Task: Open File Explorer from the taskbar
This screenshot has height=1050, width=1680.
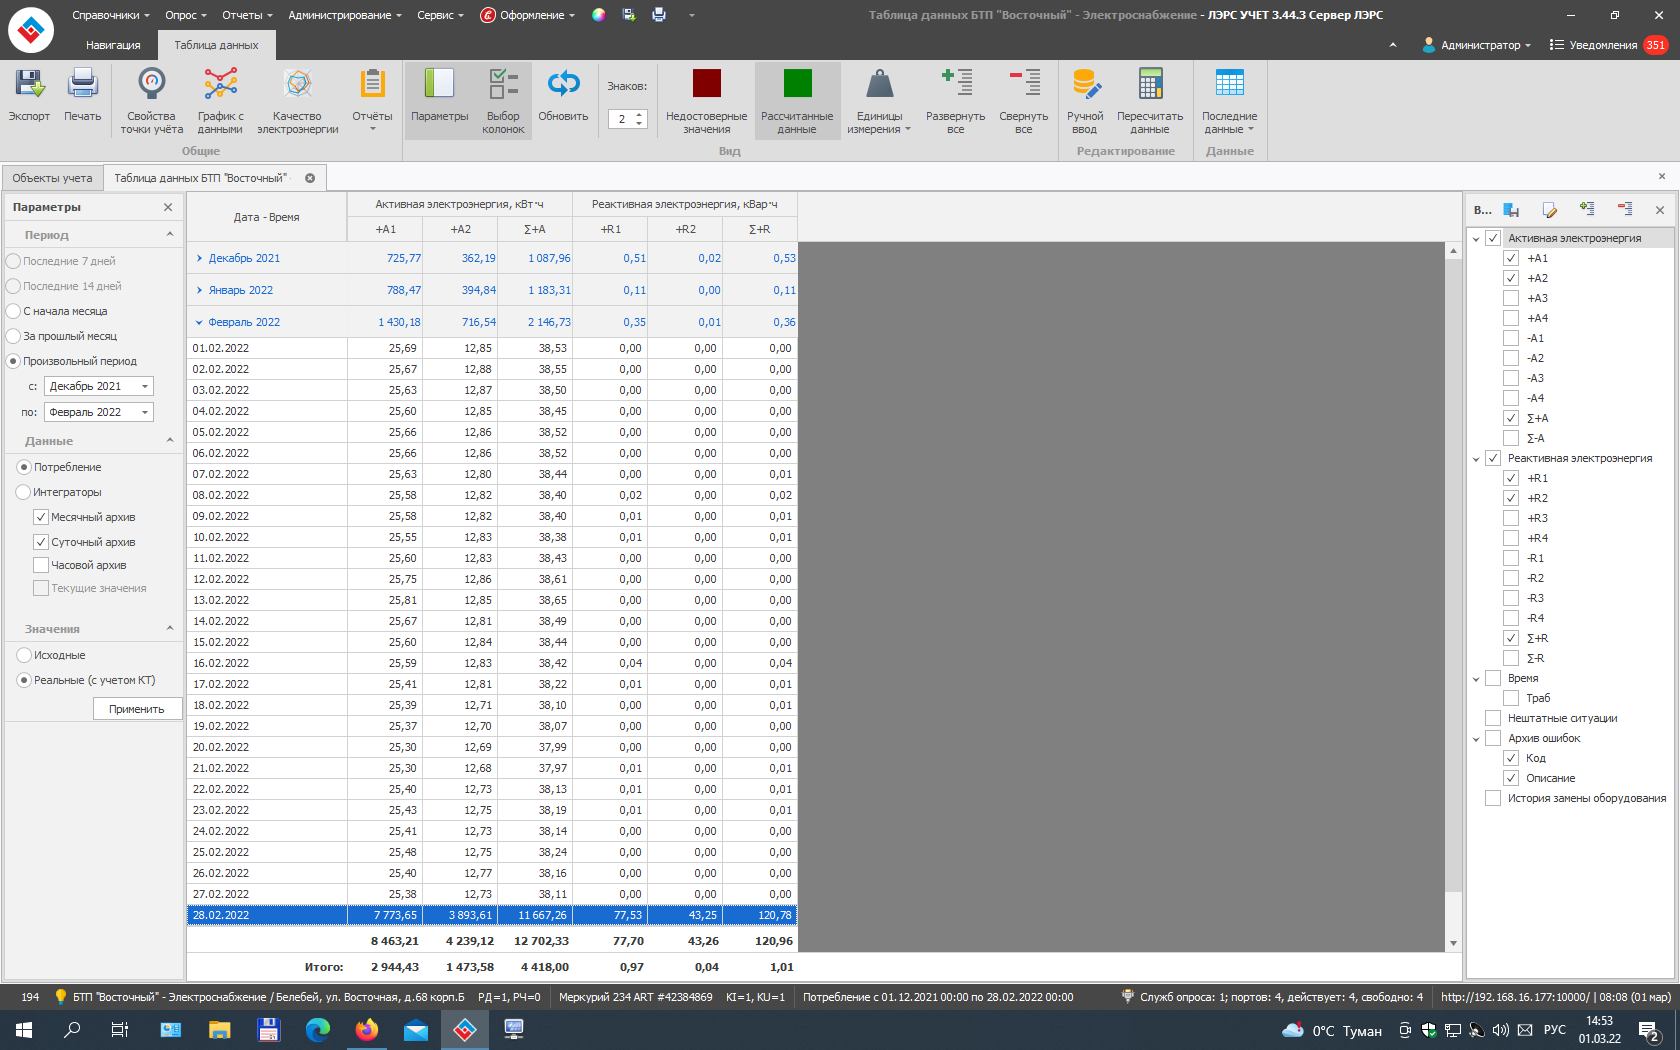Action: coord(219,1030)
